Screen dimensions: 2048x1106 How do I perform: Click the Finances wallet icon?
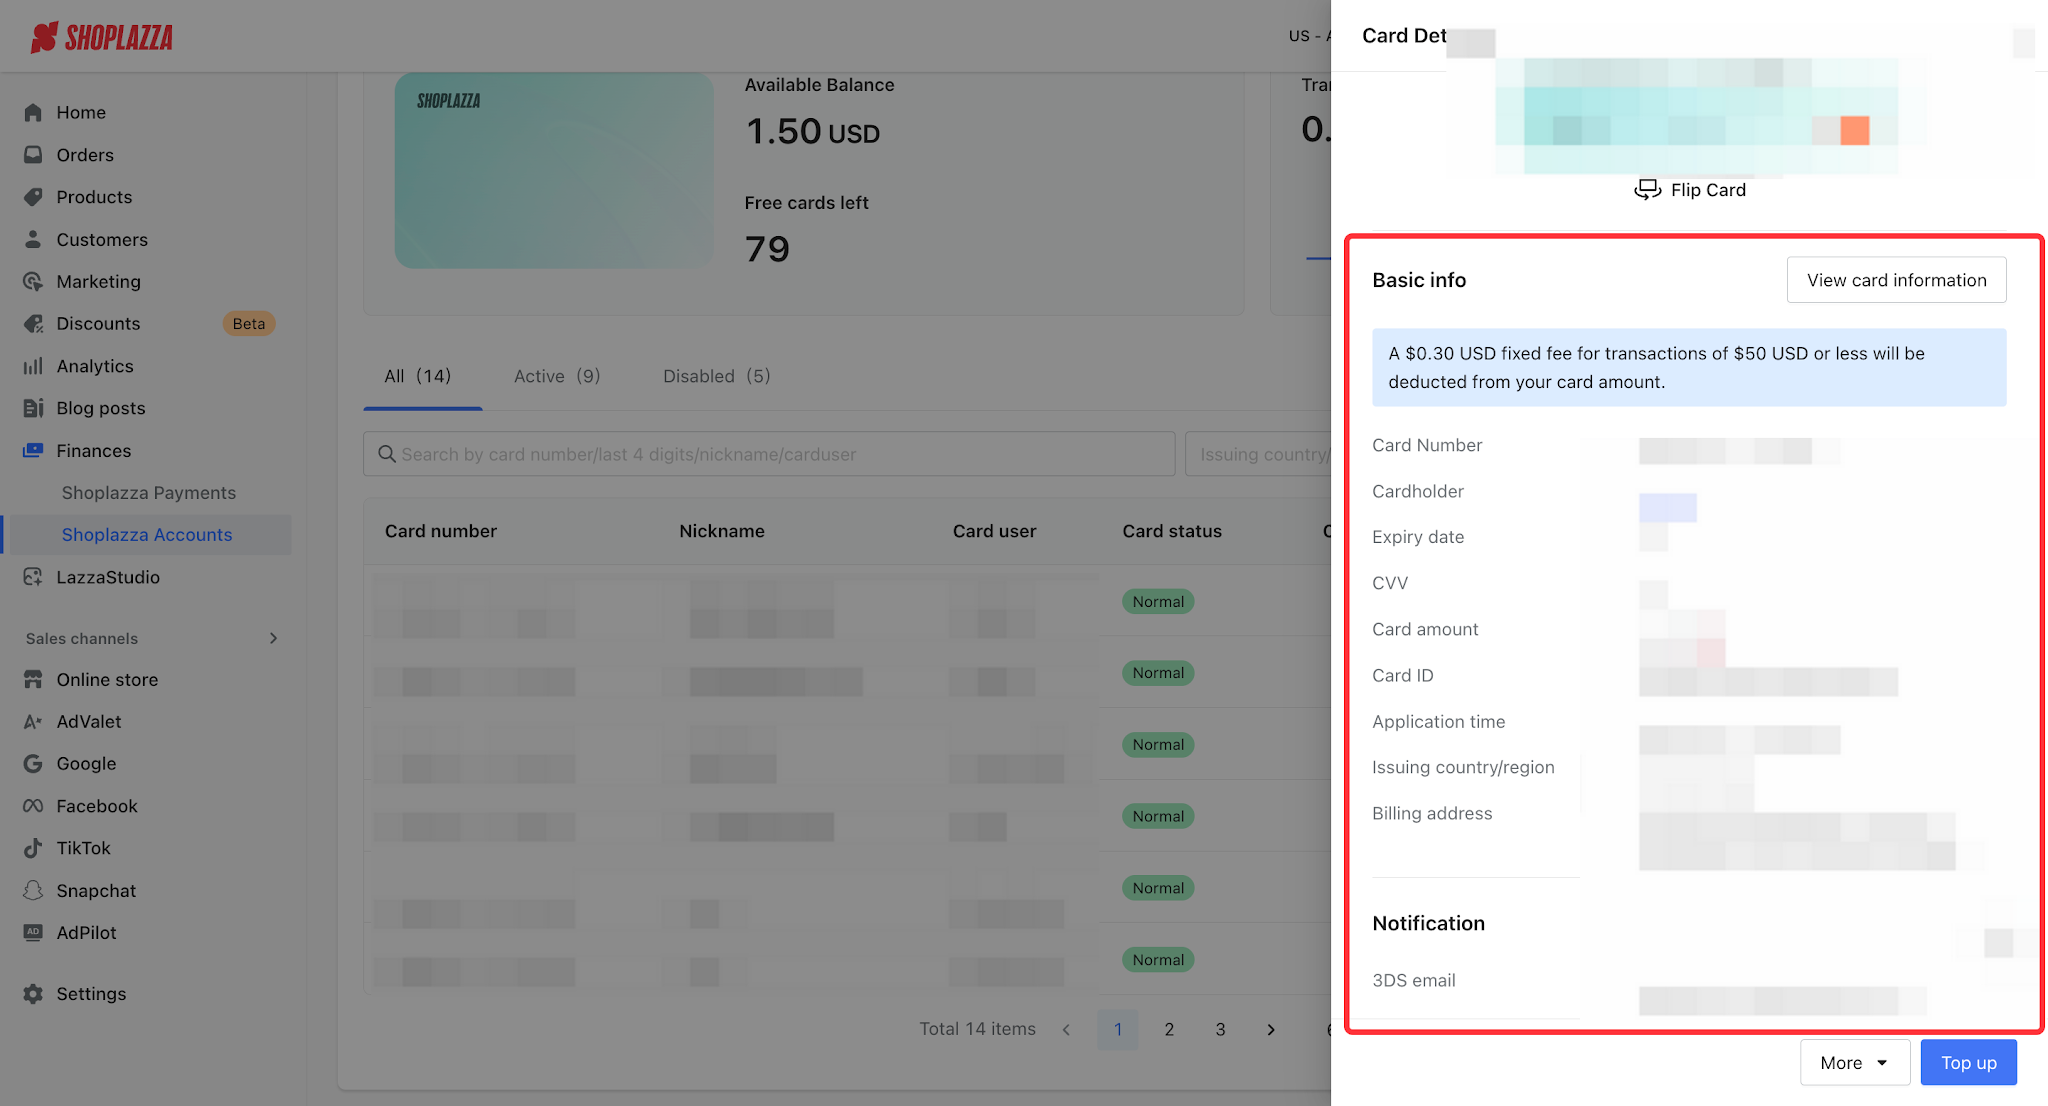pyautogui.click(x=33, y=450)
